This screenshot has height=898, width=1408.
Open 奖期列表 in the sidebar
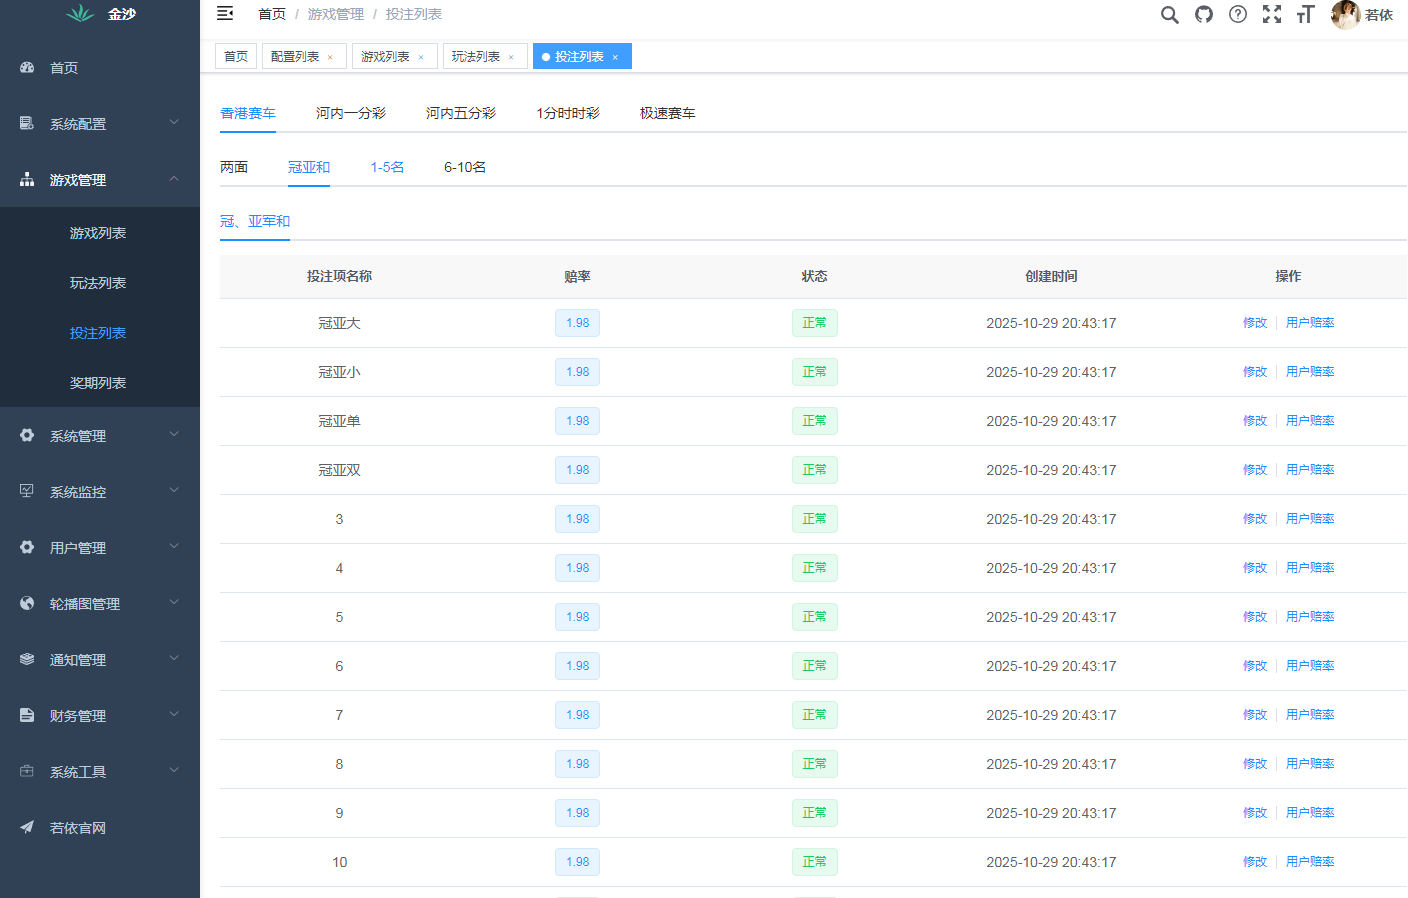(98, 383)
